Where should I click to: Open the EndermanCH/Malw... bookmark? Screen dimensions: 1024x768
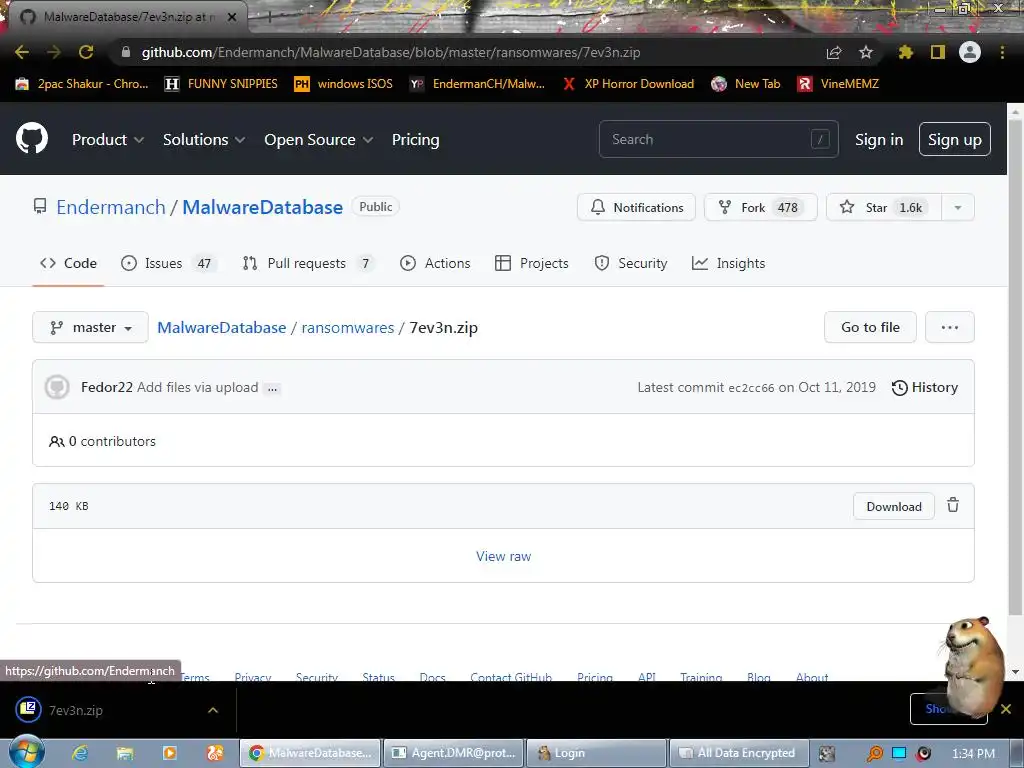(x=477, y=84)
